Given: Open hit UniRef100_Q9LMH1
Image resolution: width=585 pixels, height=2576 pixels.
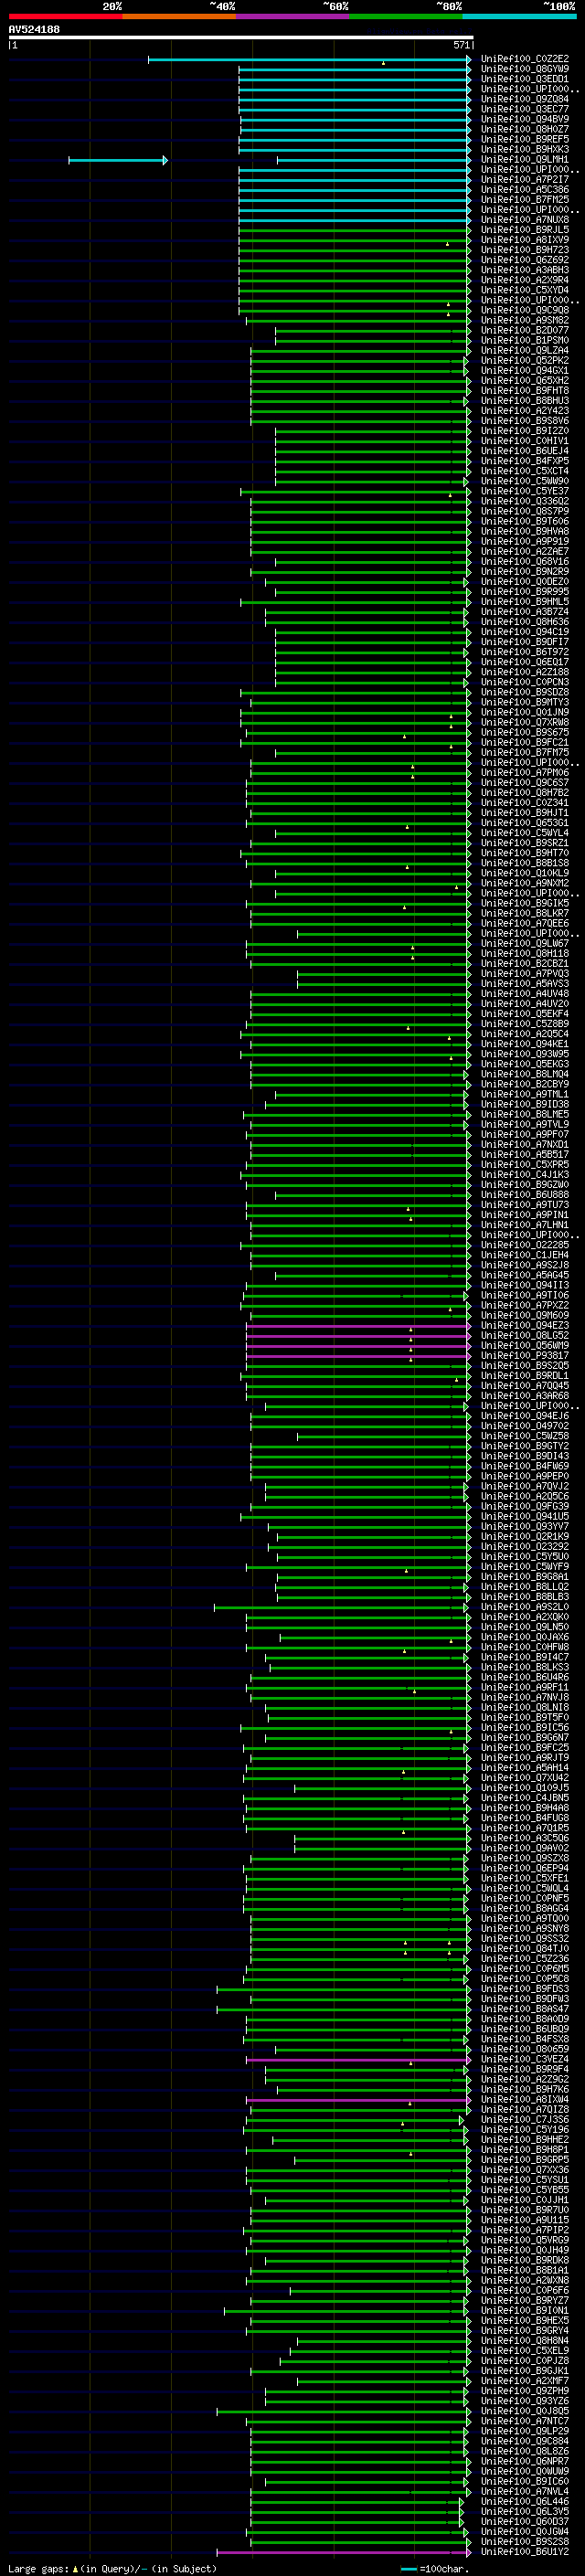Looking at the screenshot, I should [524, 160].
